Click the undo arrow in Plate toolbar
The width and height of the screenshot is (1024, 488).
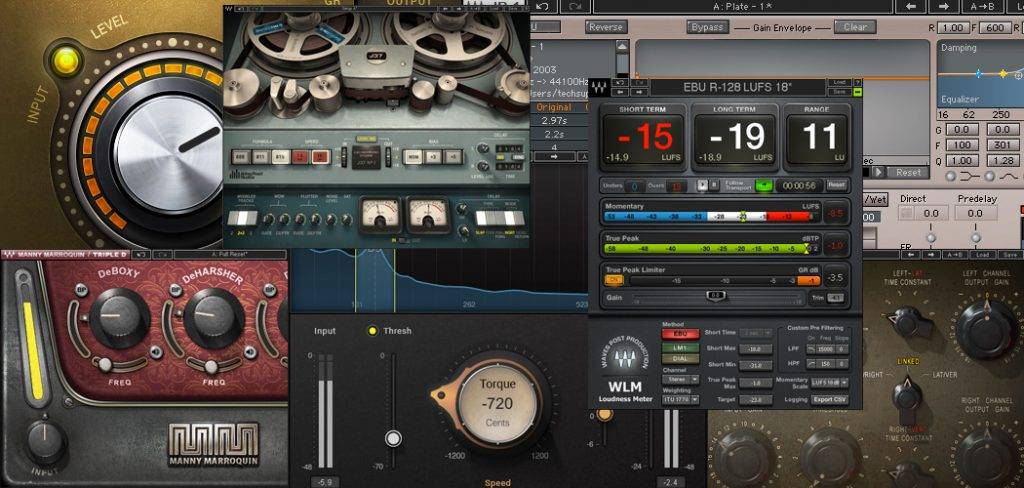pyautogui.click(x=544, y=7)
